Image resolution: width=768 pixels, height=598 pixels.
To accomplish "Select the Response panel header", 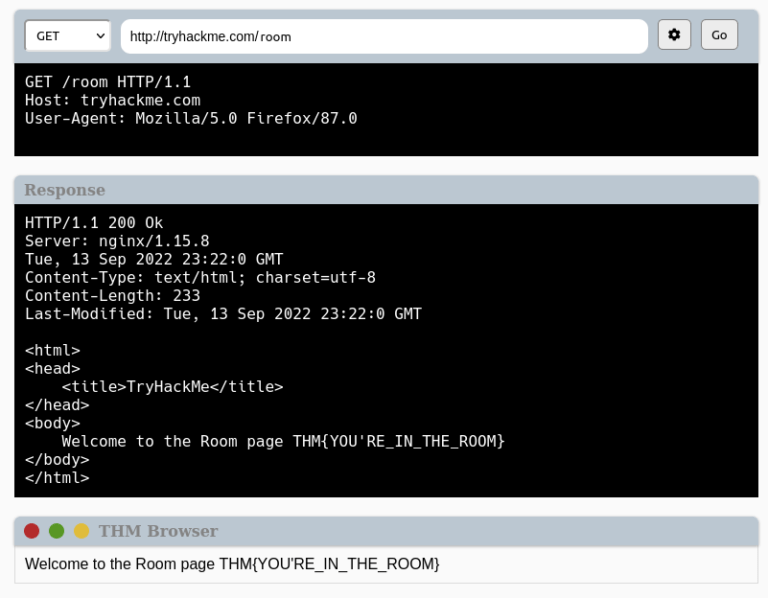I will pos(65,190).
